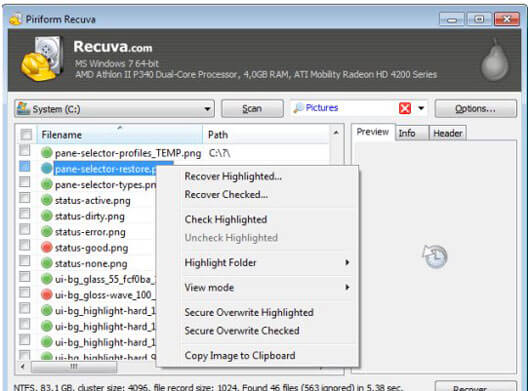Click the left arrow of the horizontal scrollbar
530x391 pixels.
[23, 366]
